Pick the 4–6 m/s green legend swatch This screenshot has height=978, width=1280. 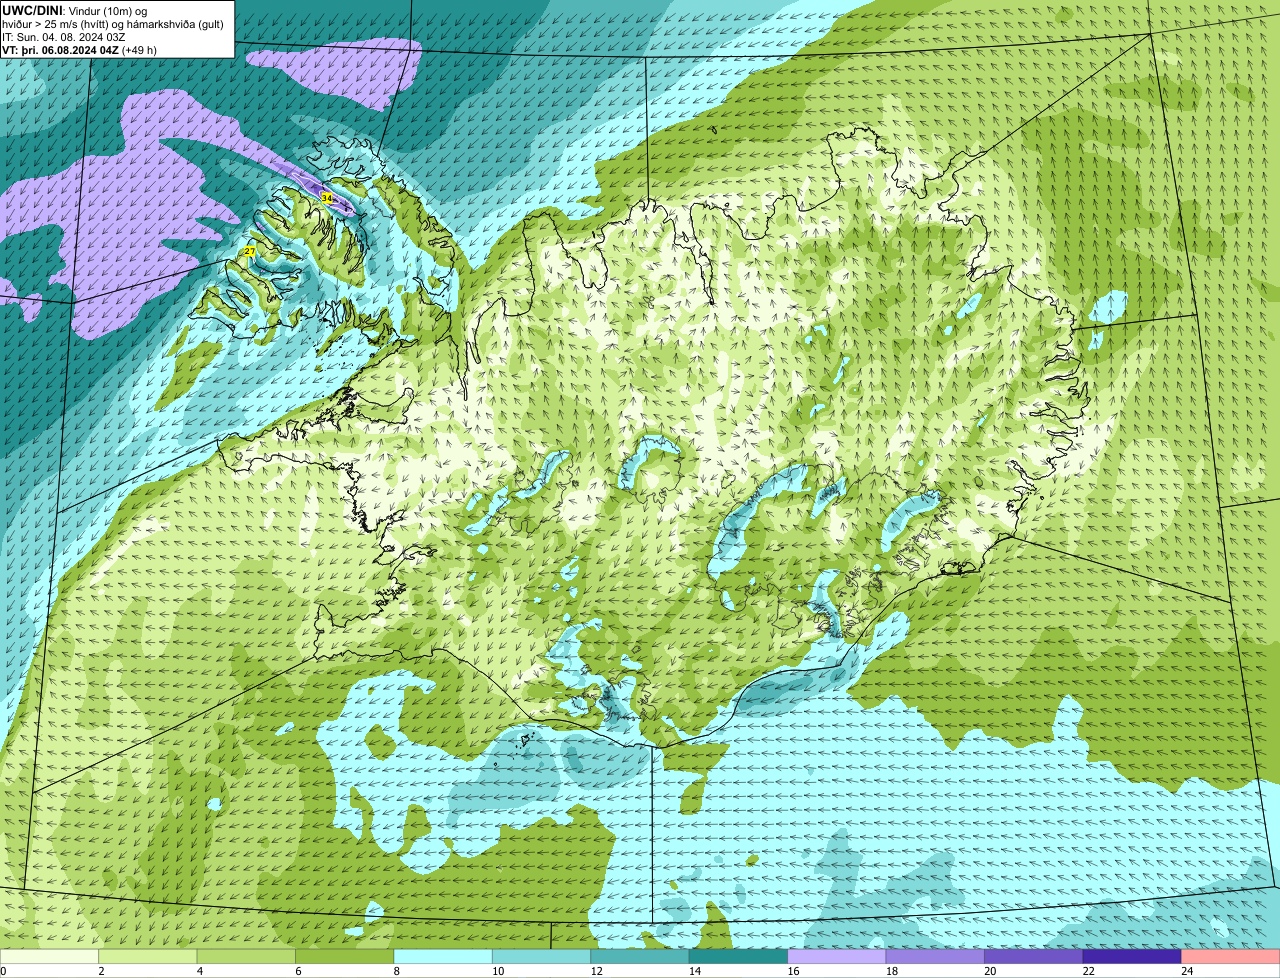(246, 957)
